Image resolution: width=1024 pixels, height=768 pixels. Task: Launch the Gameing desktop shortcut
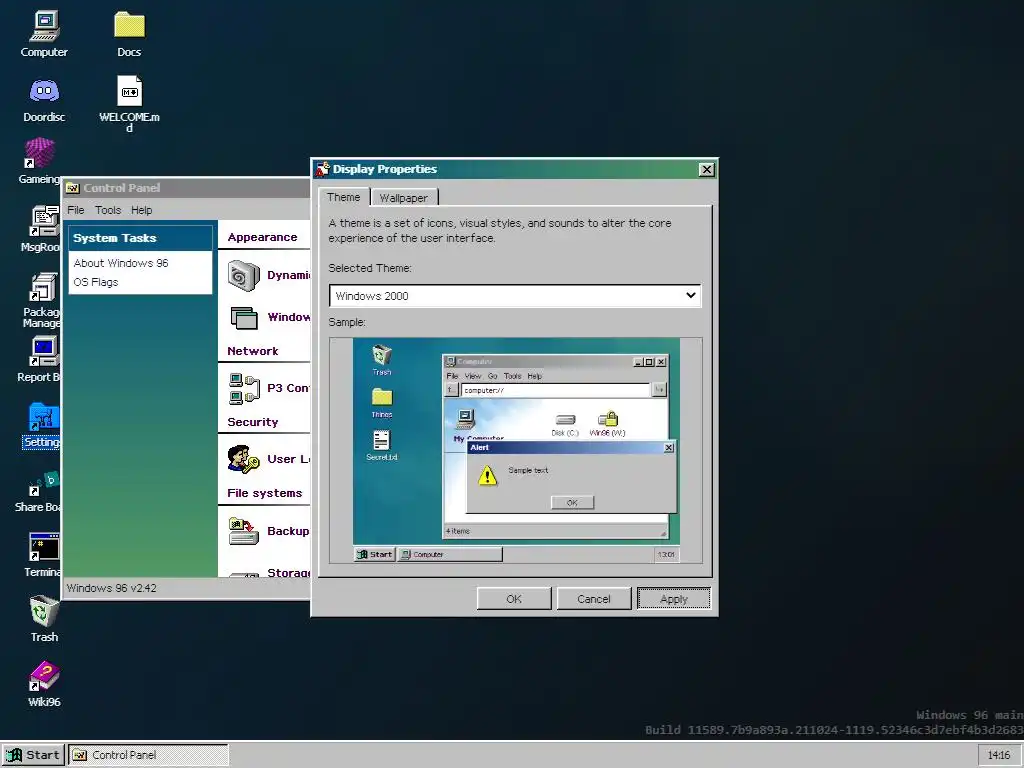pyautogui.click(x=39, y=161)
